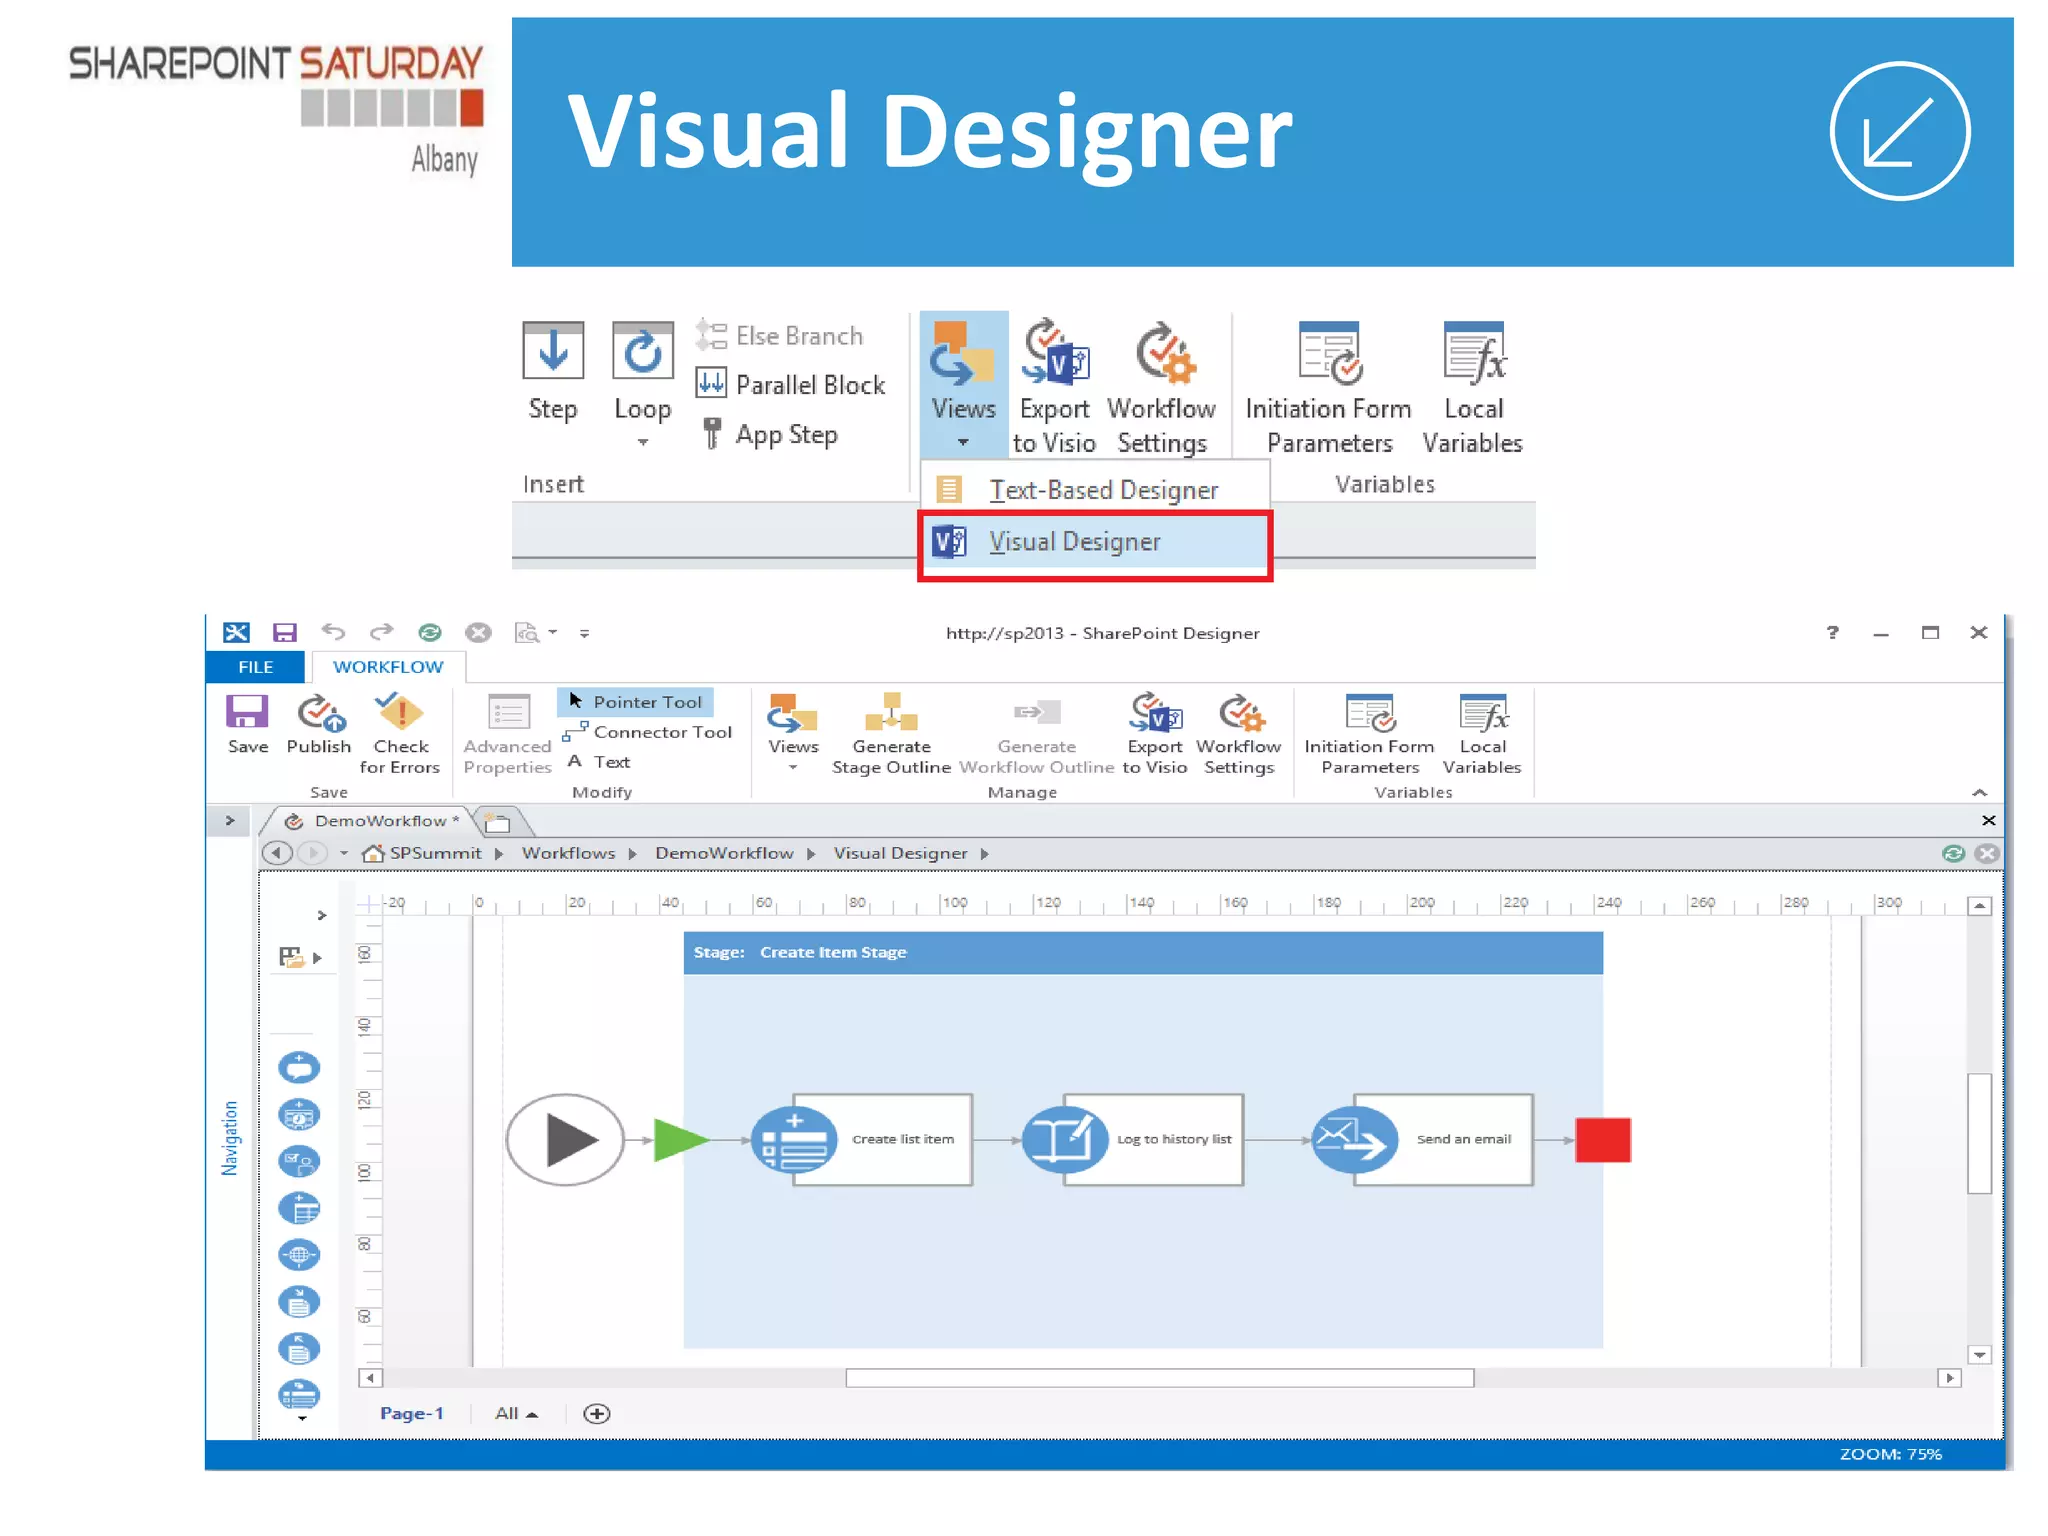Click the red workflow end shape

click(1603, 1140)
